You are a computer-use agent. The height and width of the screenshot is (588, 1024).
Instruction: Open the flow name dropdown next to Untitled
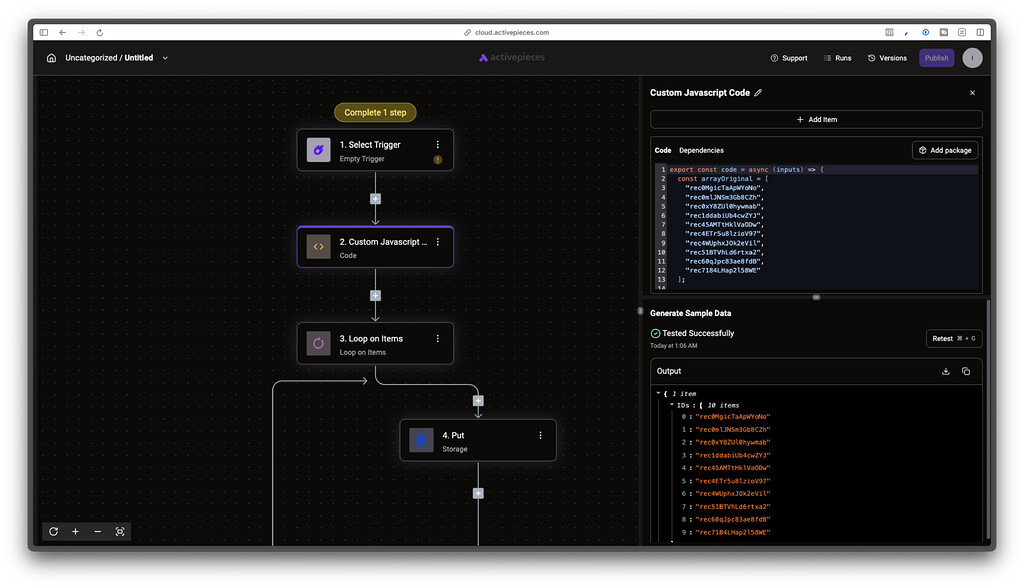click(165, 57)
